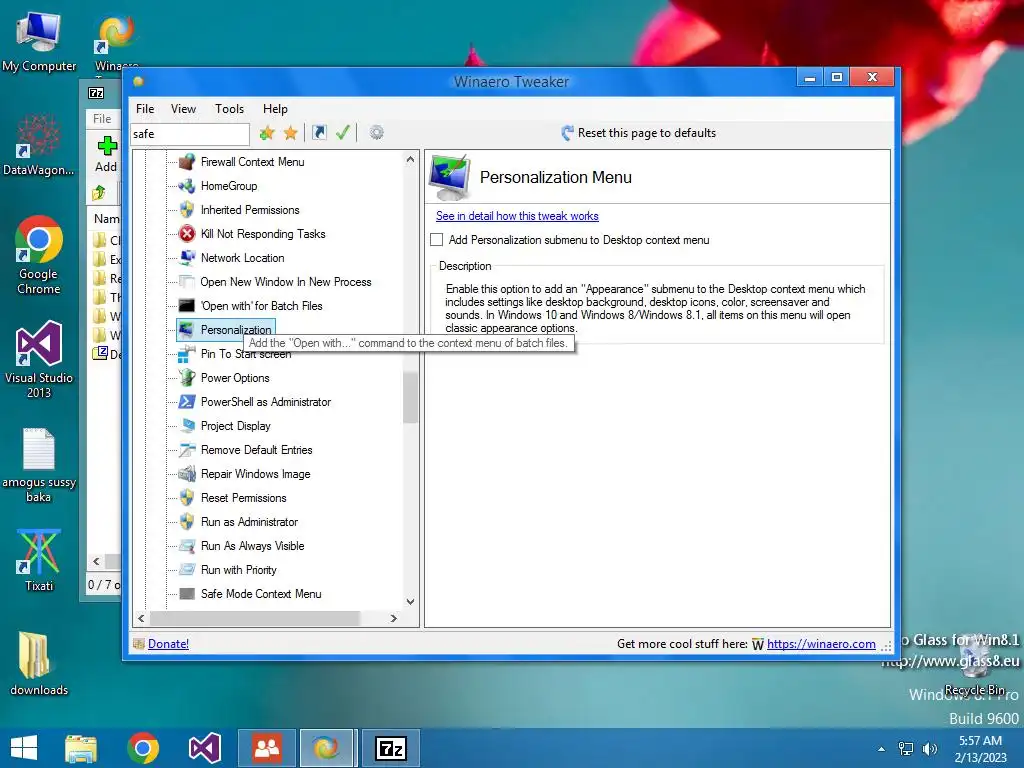Select Reset Permissions tree item

pyautogui.click(x=244, y=498)
